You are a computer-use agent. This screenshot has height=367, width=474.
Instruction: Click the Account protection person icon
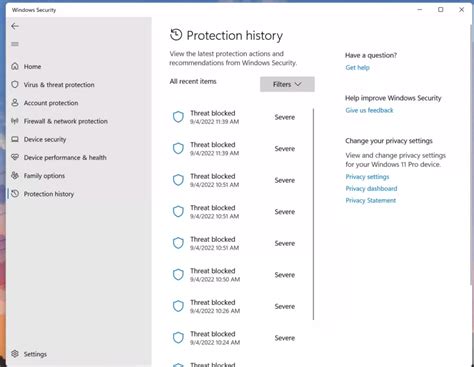point(15,103)
